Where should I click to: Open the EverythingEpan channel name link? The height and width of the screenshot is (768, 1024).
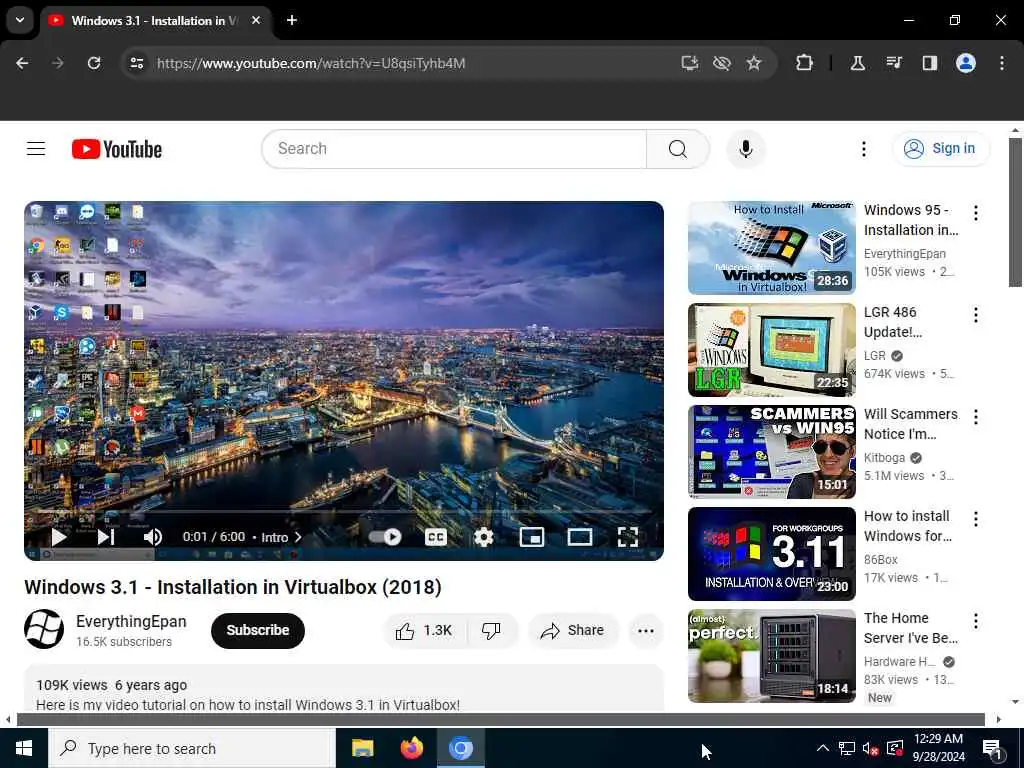131,621
